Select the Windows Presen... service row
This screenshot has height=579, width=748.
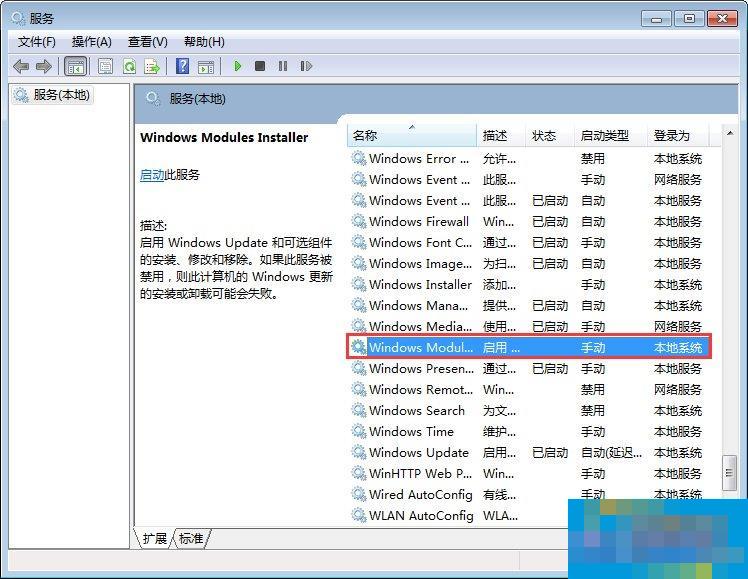[x=529, y=368]
